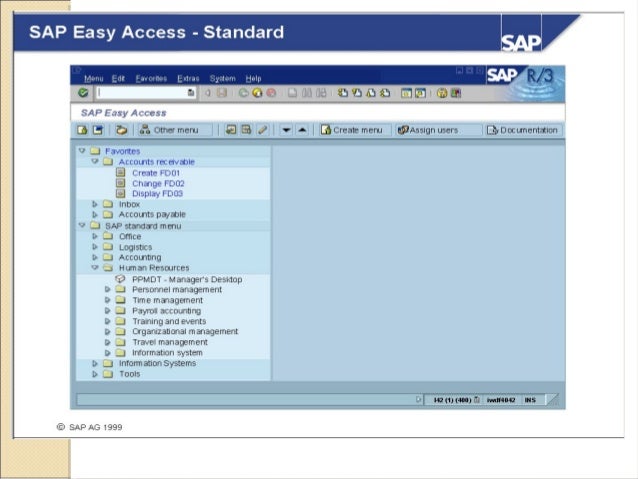Expand the Accounts payable folder
The height and width of the screenshot is (479, 638).
[95, 214]
